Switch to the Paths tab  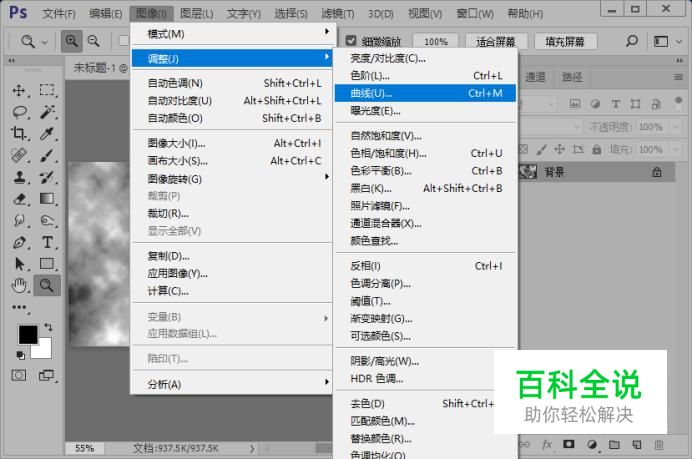click(572, 77)
